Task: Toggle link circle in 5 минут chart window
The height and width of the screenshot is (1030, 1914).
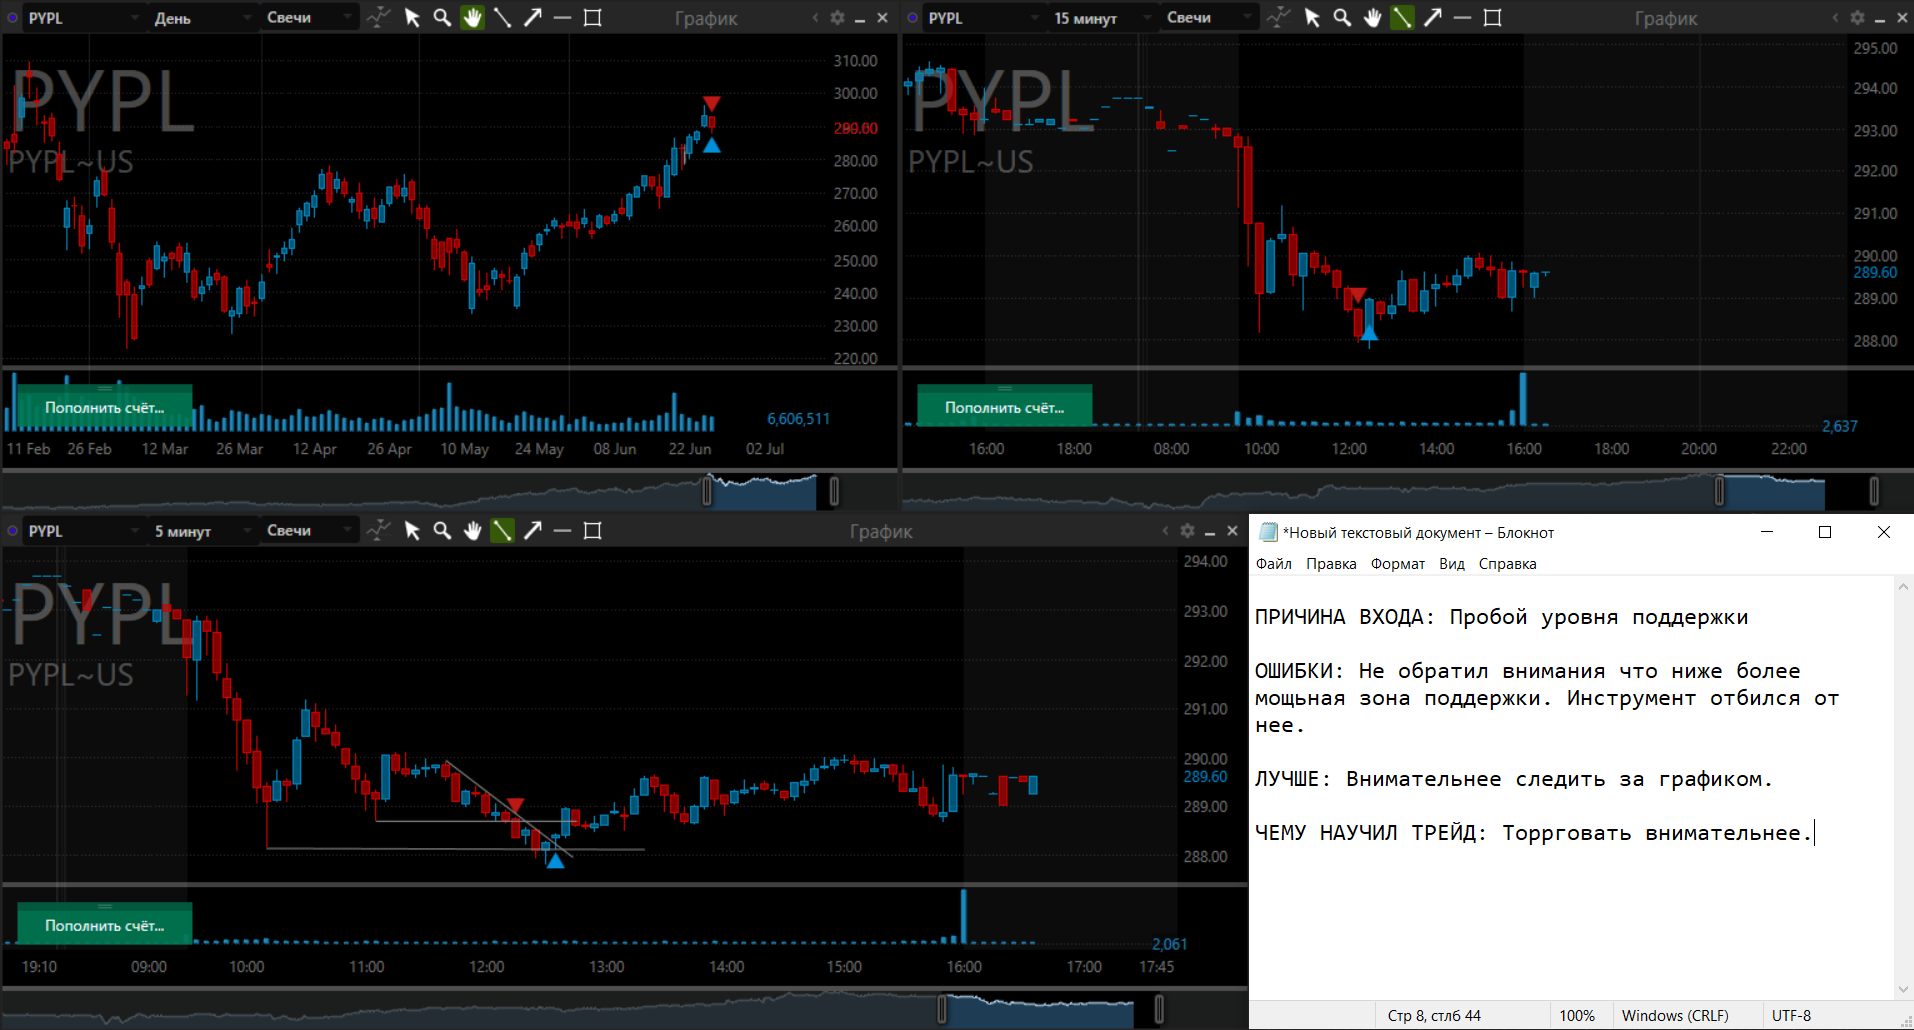Action: point(12,531)
